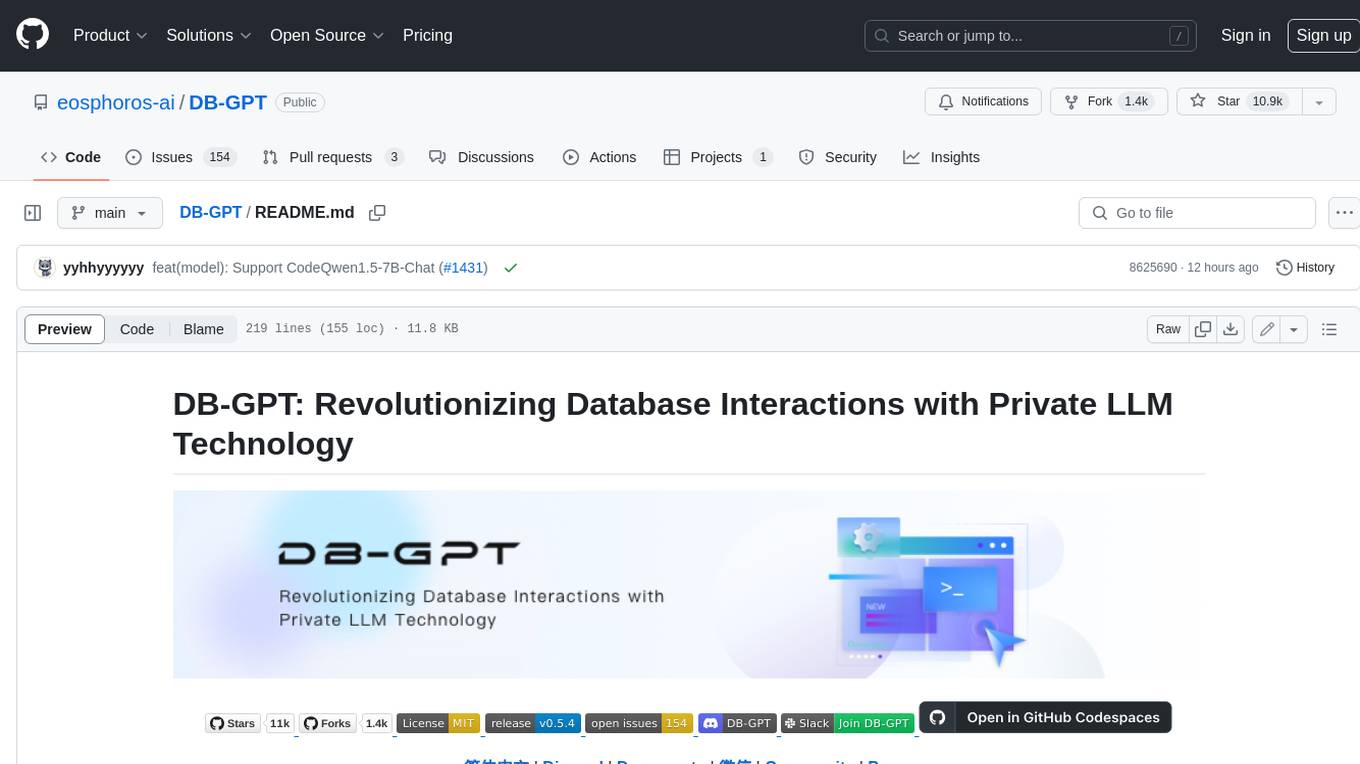View file History
Screen dimensions: 1360x764
(1305, 267)
